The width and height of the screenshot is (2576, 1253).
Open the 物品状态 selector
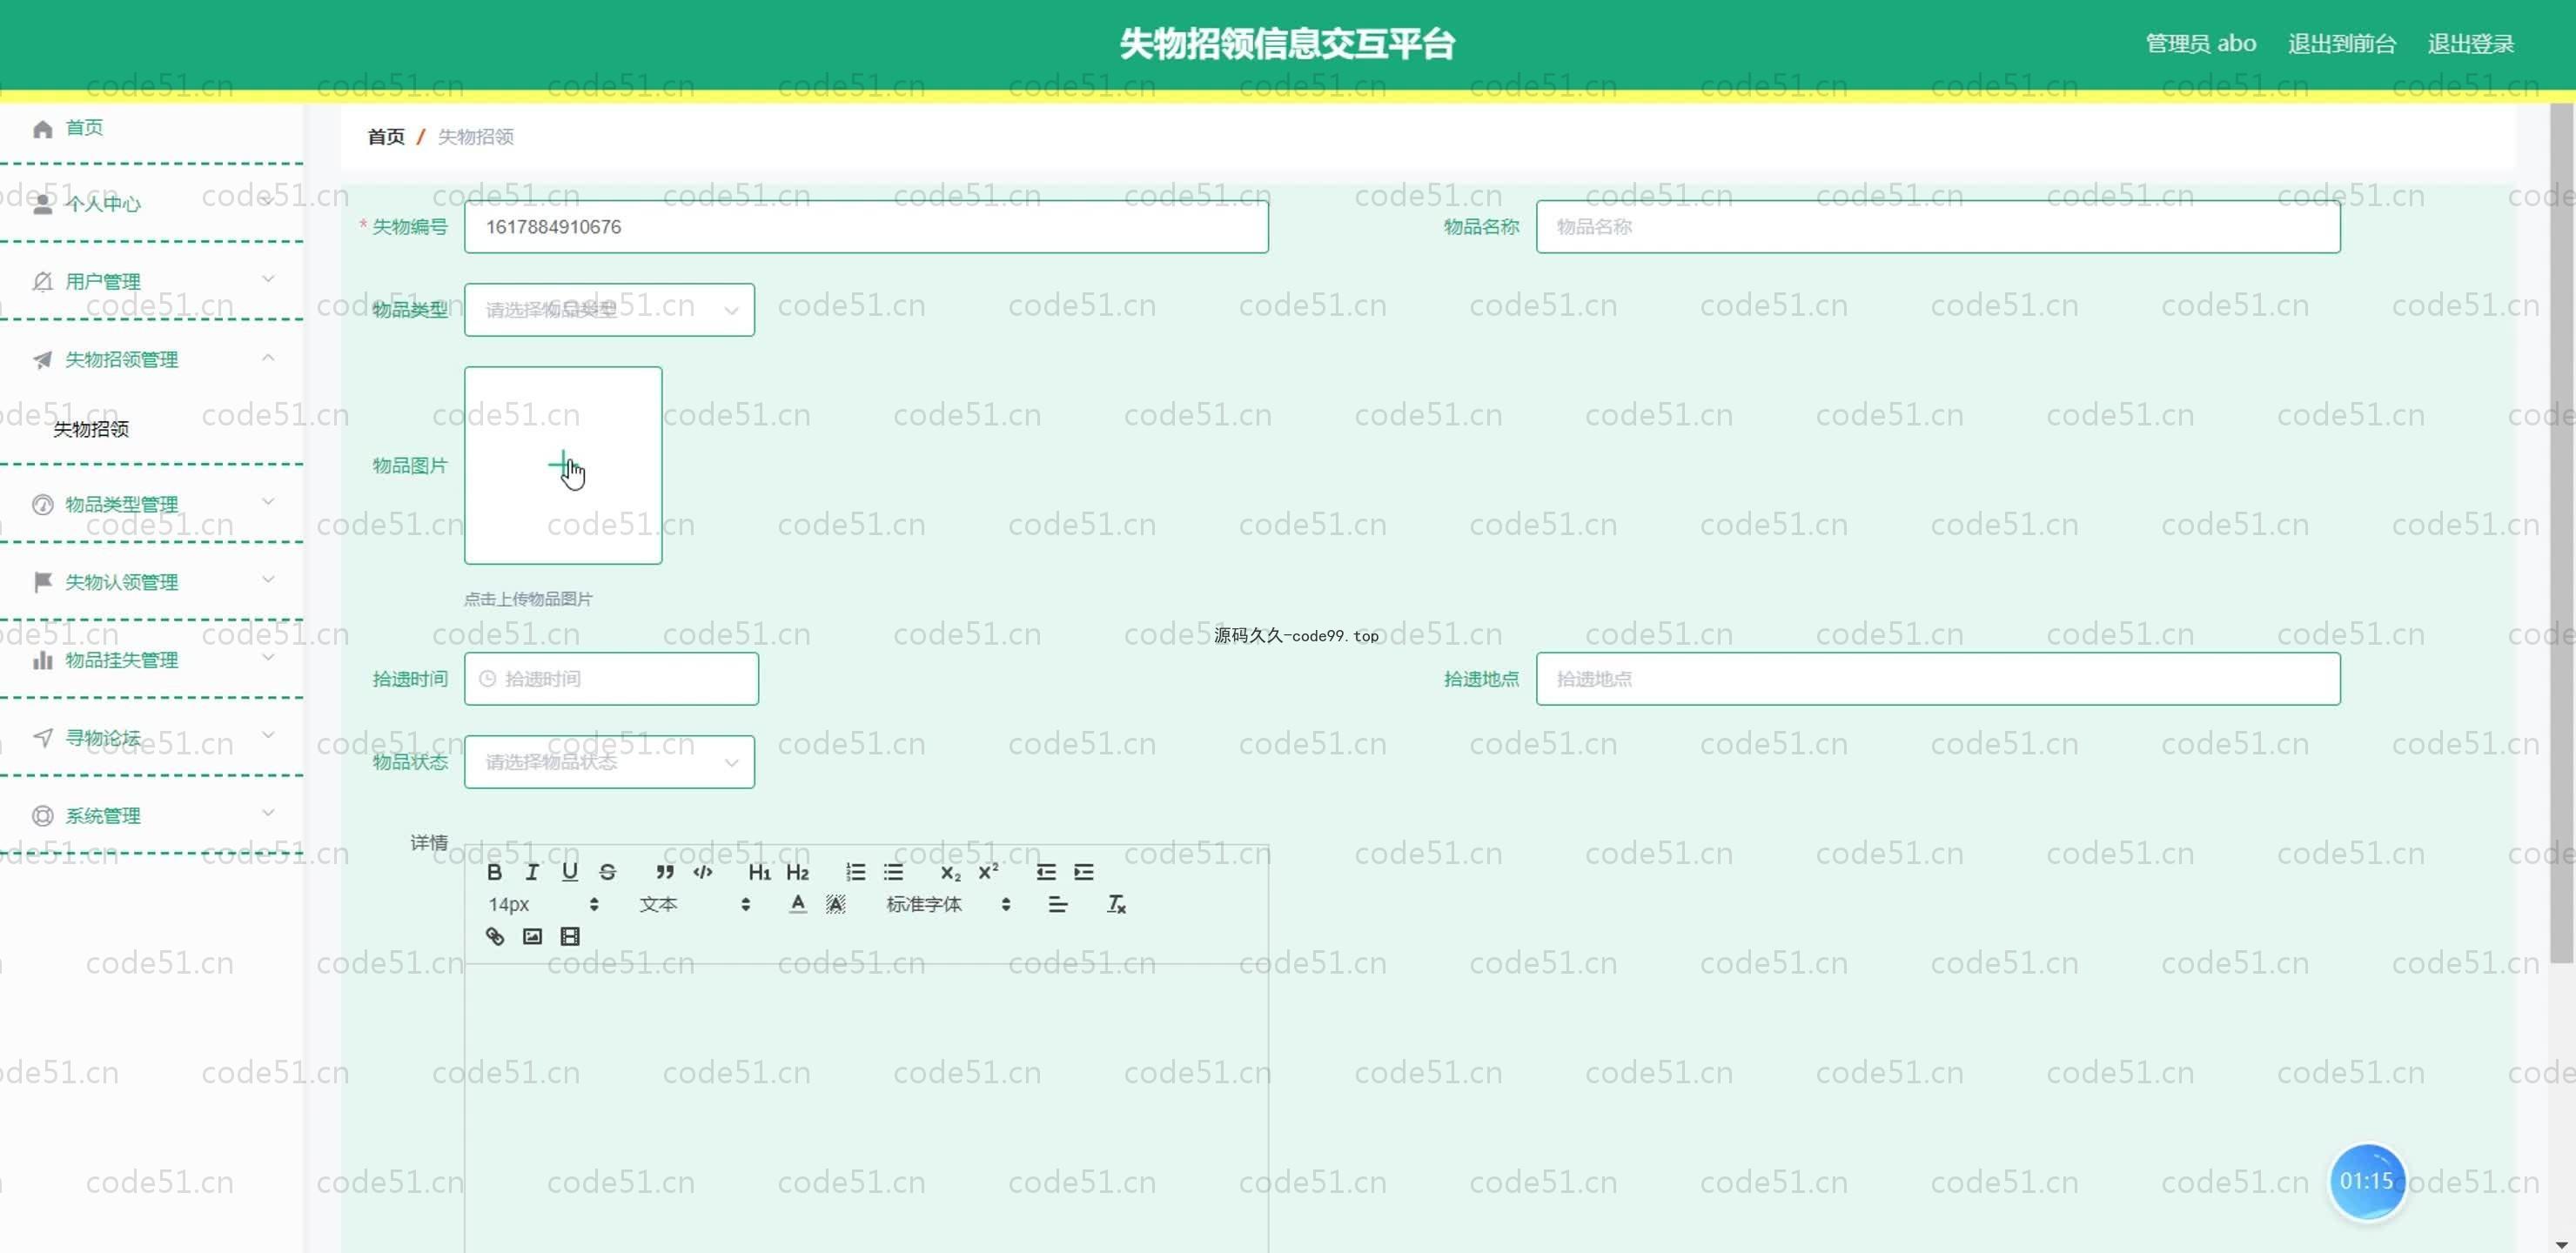pos(609,762)
